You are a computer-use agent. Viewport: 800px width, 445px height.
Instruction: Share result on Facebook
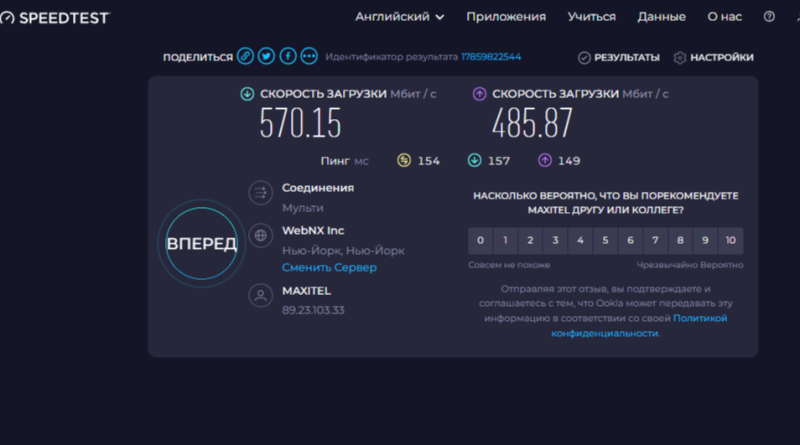tap(288, 56)
